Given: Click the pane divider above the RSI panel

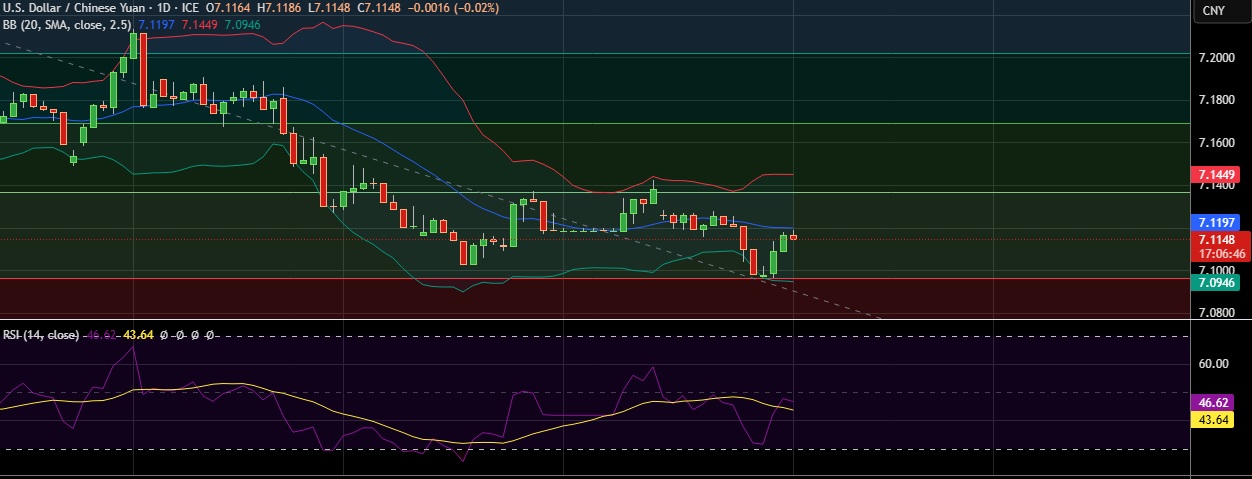Looking at the screenshot, I should tap(600, 321).
